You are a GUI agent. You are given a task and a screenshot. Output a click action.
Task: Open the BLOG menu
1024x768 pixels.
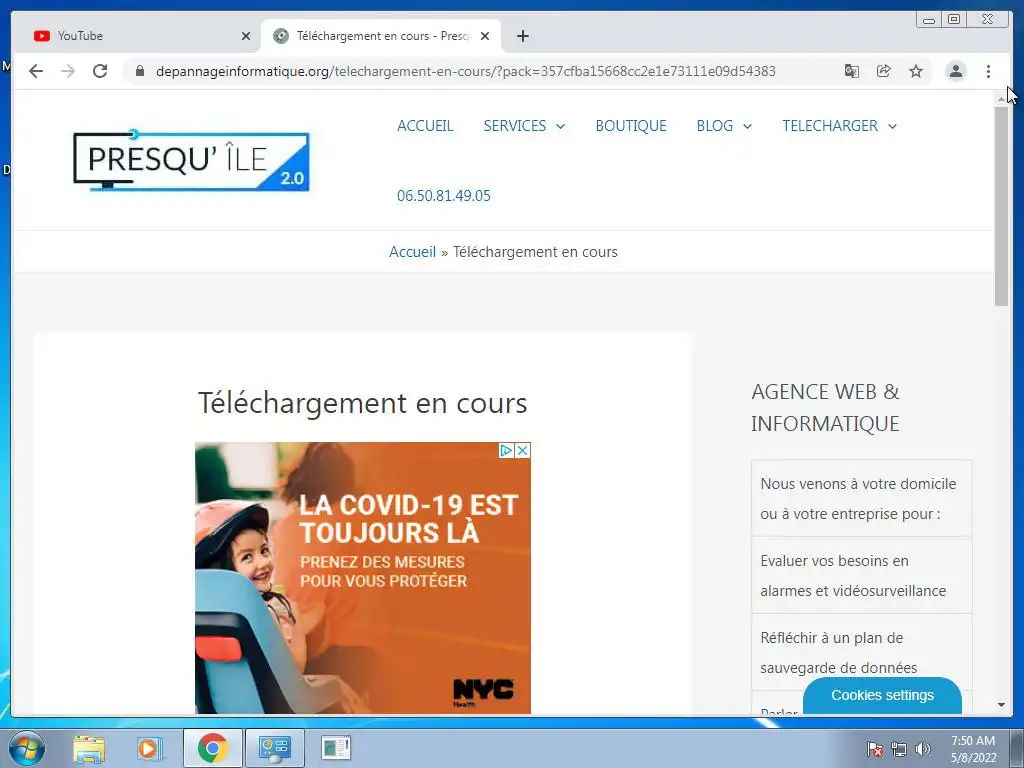[714, 125]
